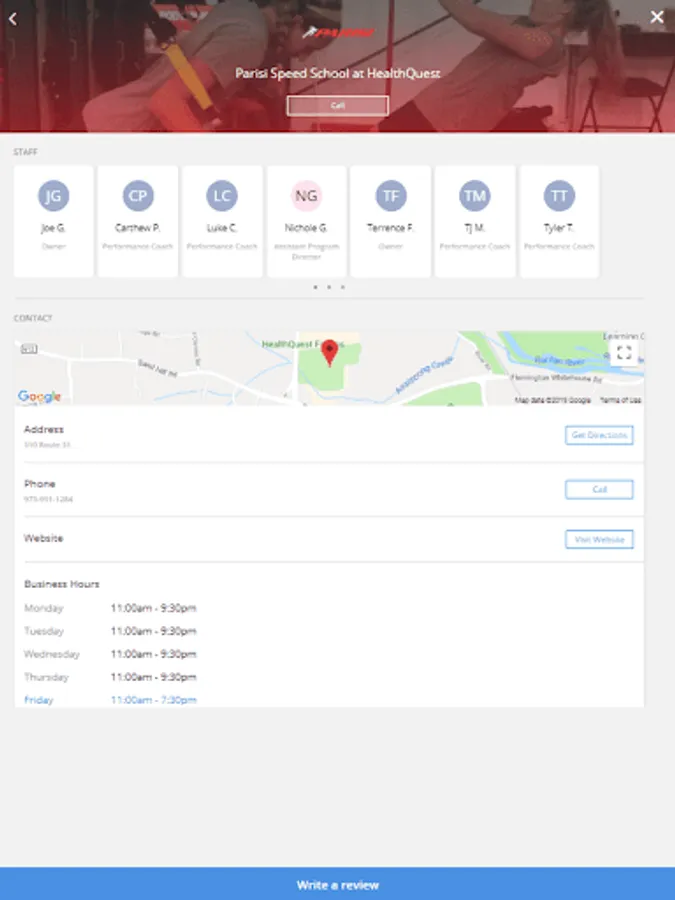
Task: Open Joe G. JG avatar
Action: [x=53, y=196]
